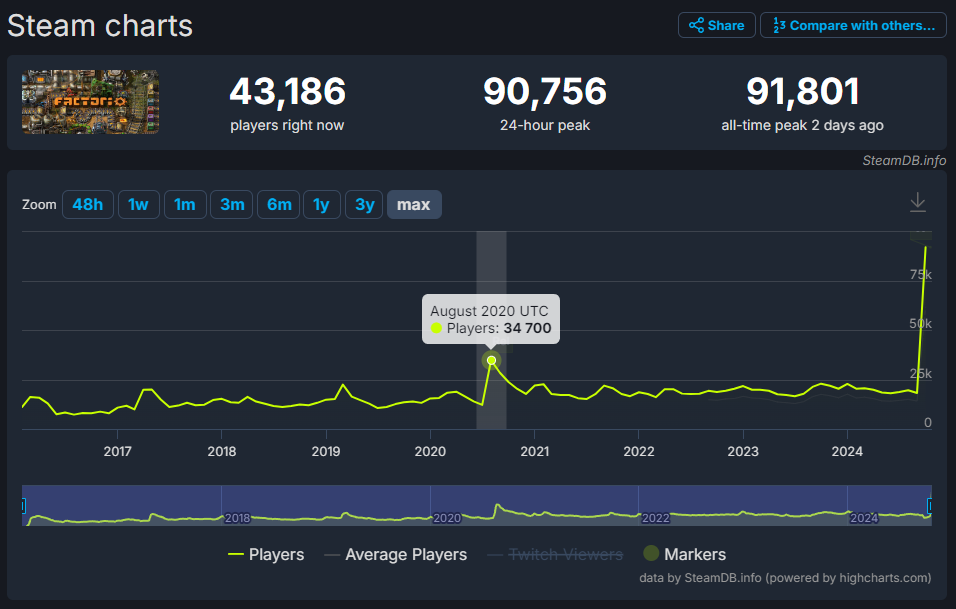956x609 pixels.
Task: Set chart zoom to 1m
Action: tap(185, 205)
